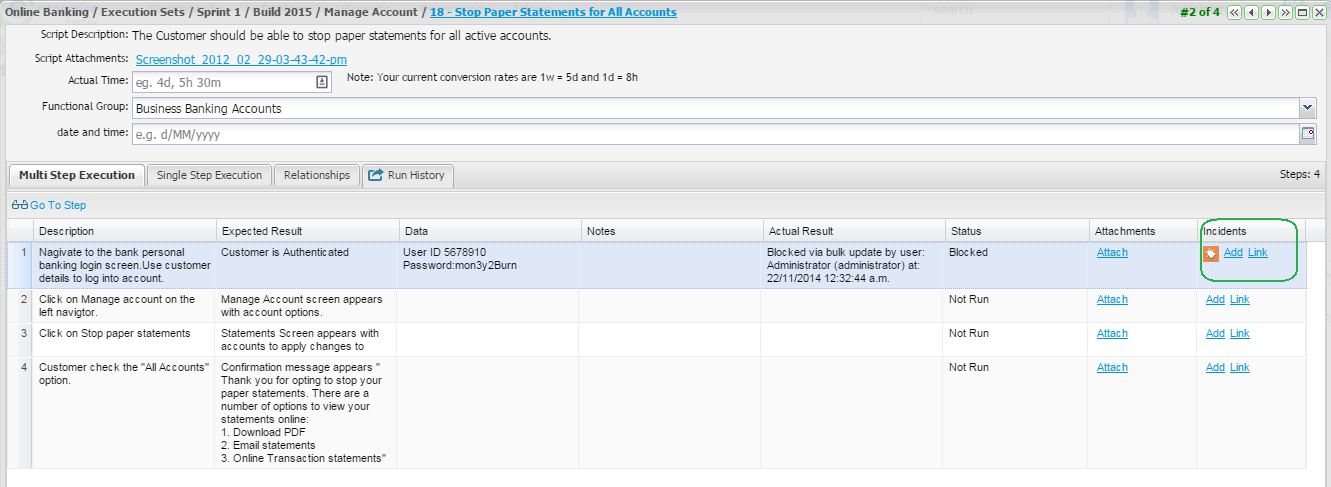Advance to the next script arrow

click(1268, 12)
